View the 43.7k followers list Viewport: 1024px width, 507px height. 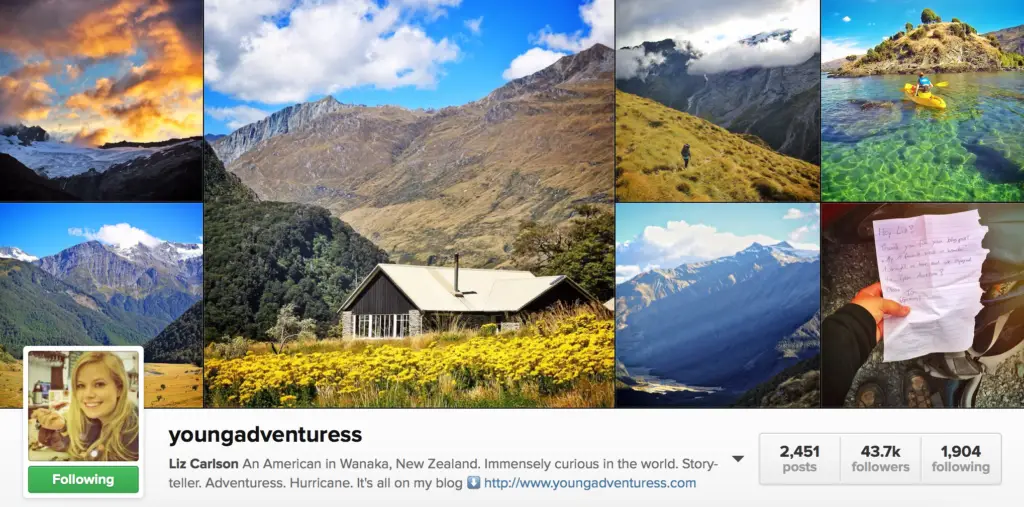[x=880, y=459]
